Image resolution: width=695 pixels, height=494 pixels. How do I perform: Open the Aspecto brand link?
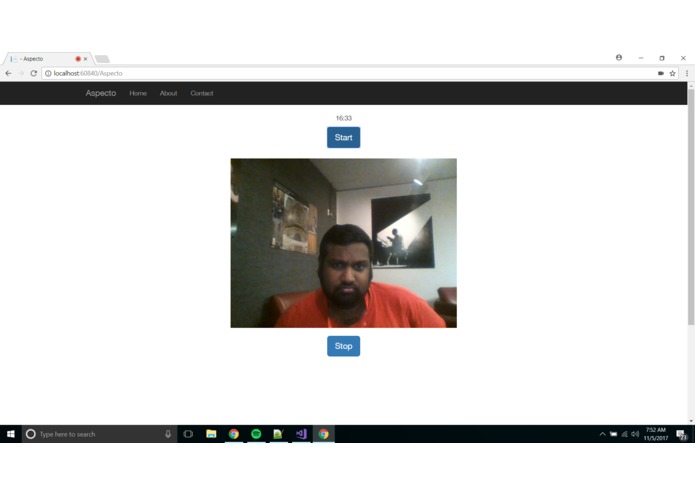coord(101,93)
